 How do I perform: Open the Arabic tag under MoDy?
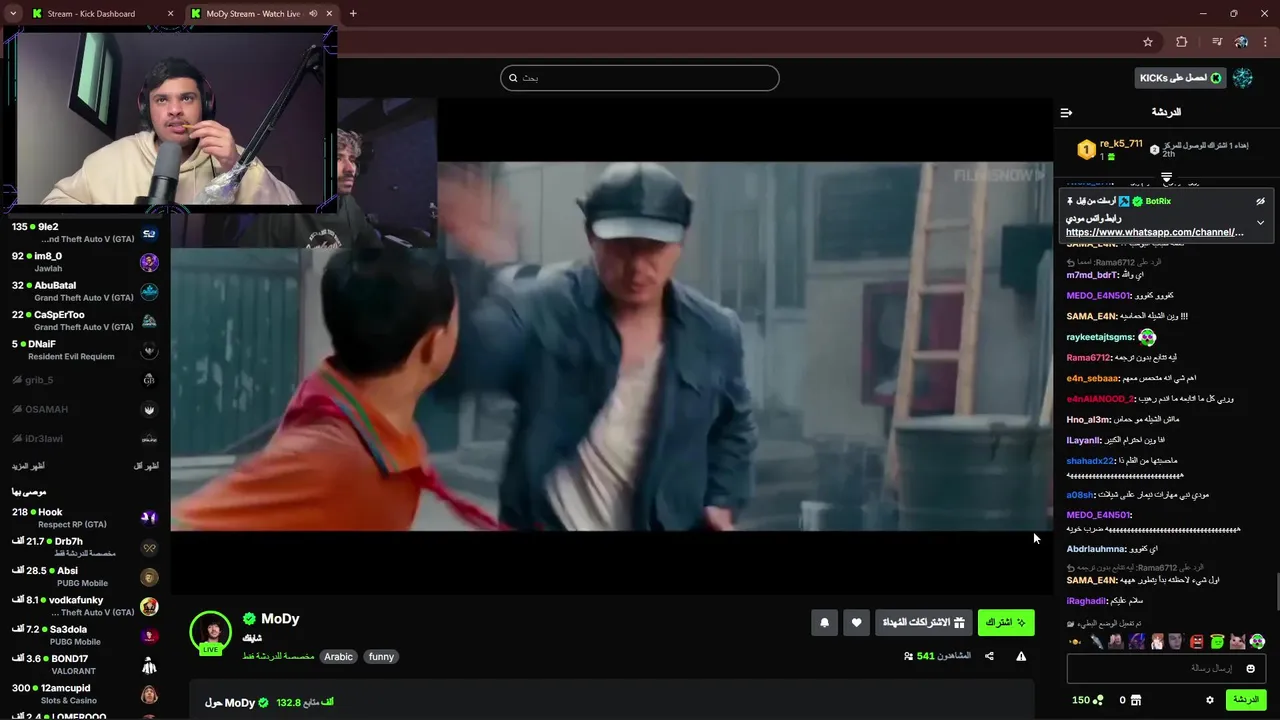338,657
